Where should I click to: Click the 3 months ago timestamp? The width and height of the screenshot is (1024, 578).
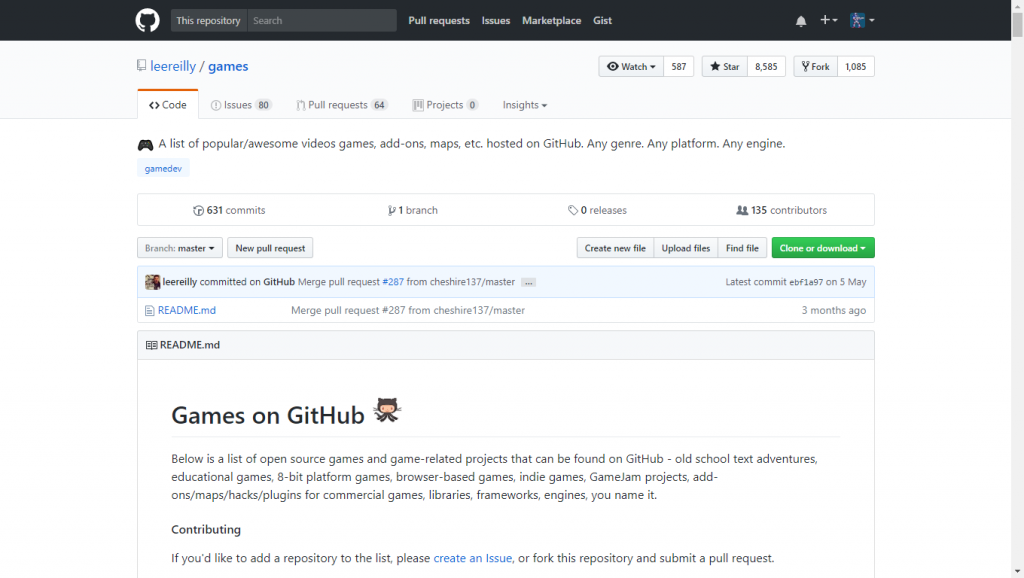pyautogui.click(x=834, y=310)
